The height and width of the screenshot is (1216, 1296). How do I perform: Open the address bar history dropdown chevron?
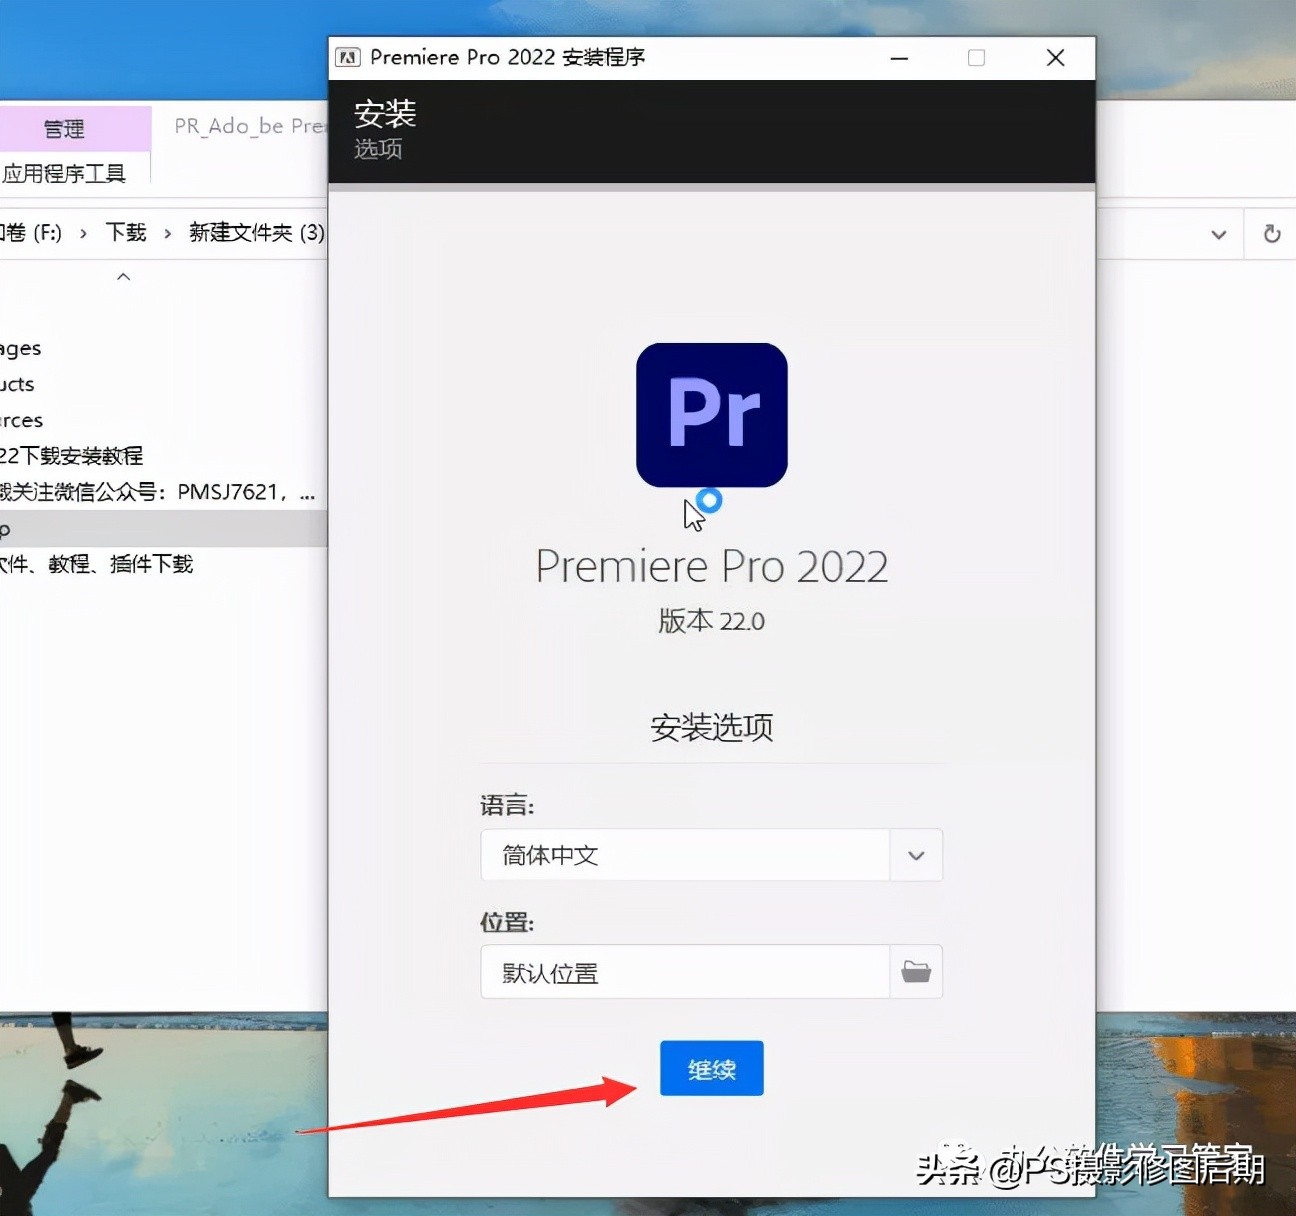click(x=1219, y=233)
